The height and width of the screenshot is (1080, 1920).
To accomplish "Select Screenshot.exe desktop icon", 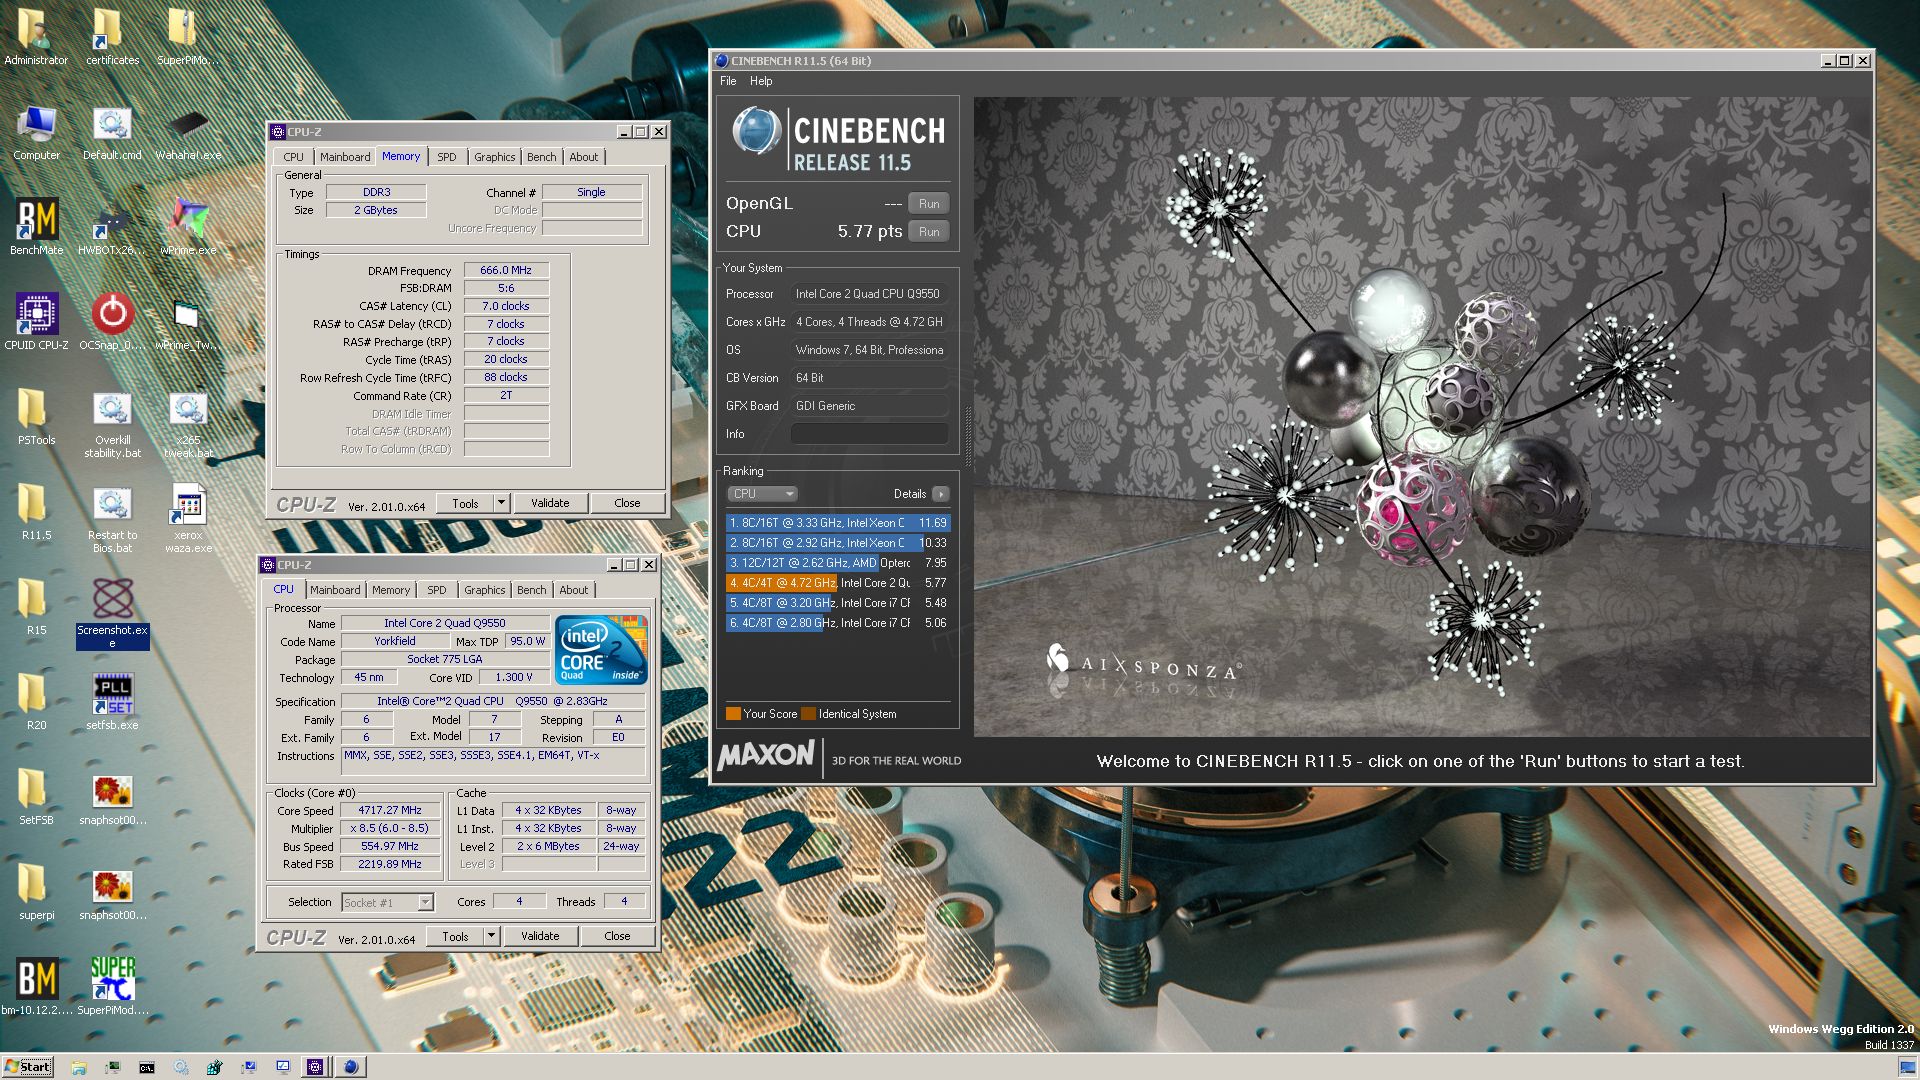I will [112, 614].
